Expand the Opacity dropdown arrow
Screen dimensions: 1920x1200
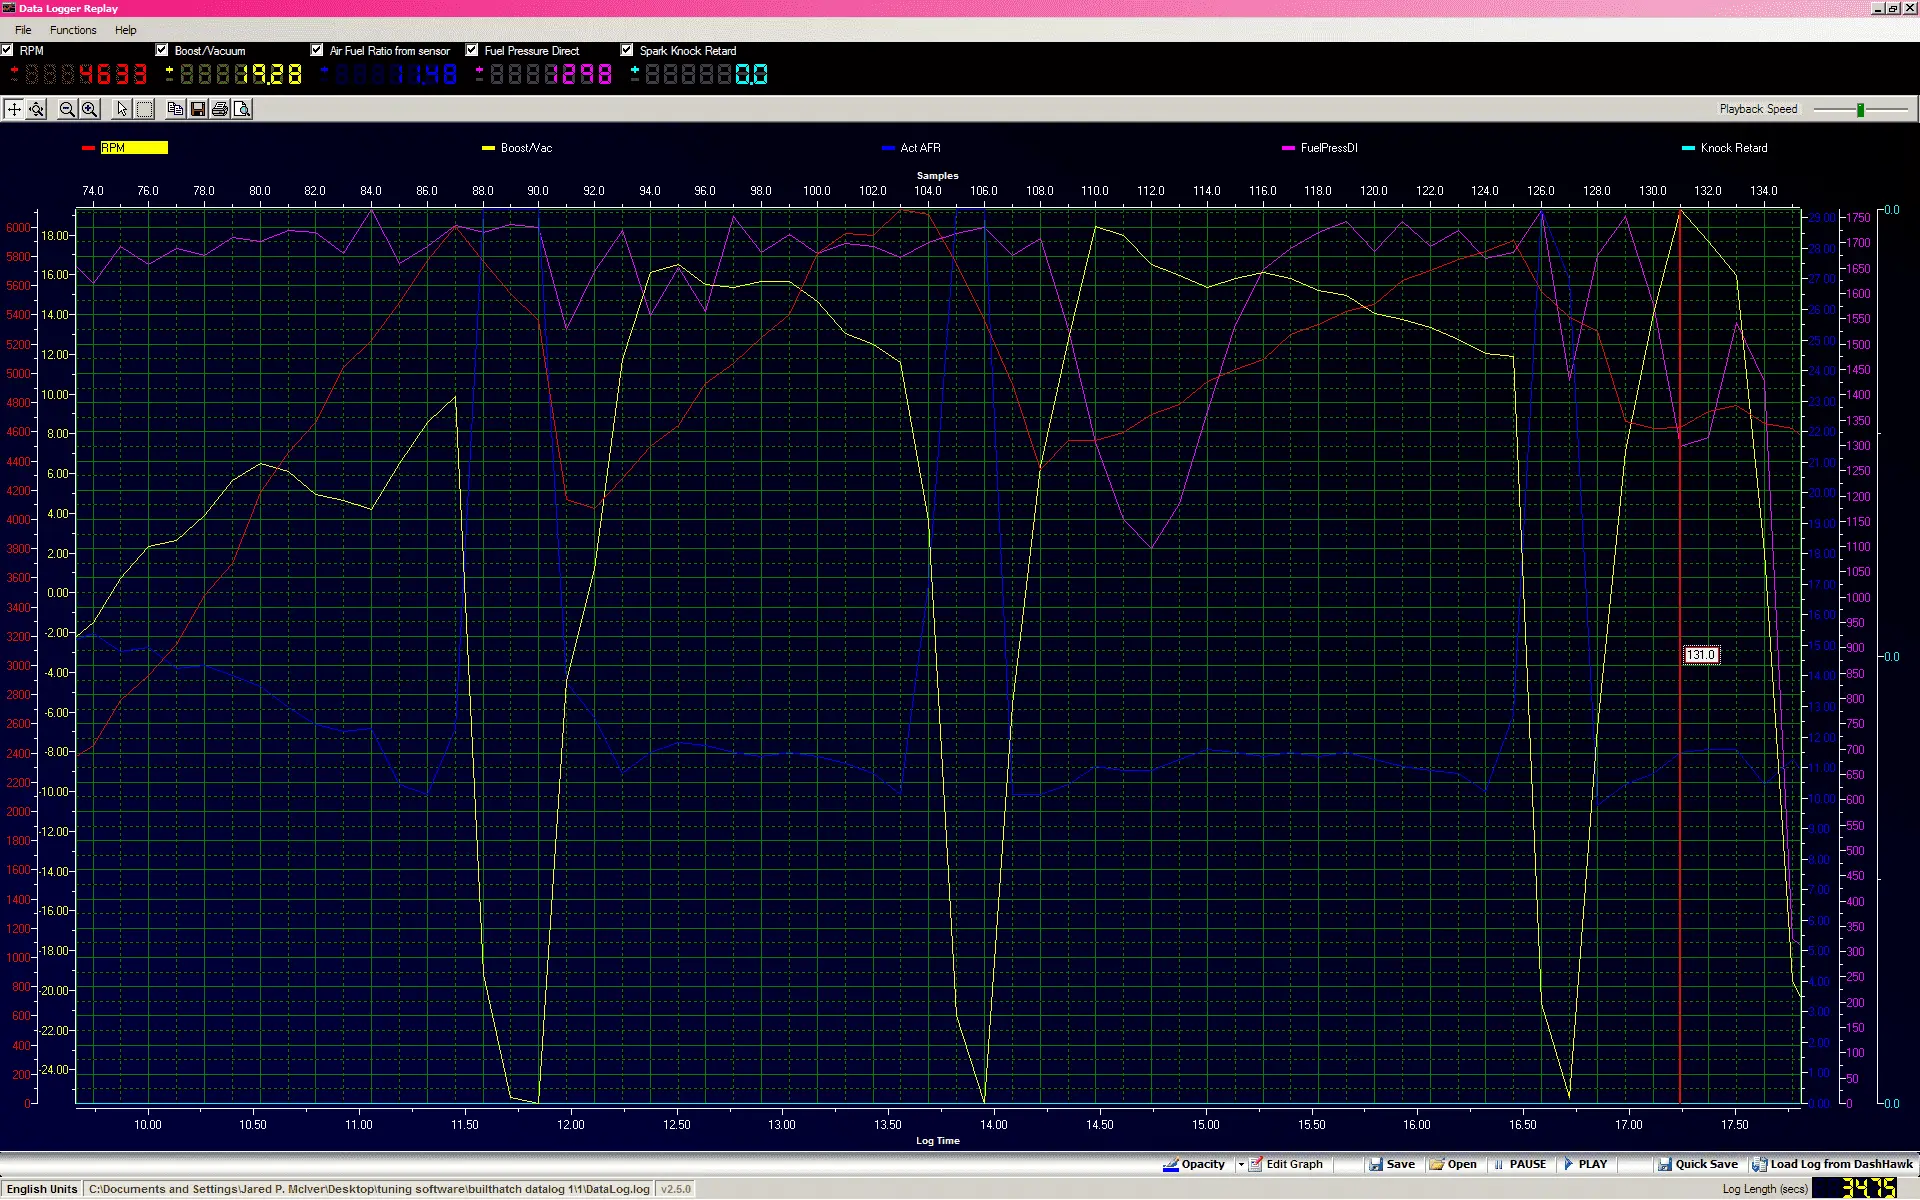point(1241,1164)
